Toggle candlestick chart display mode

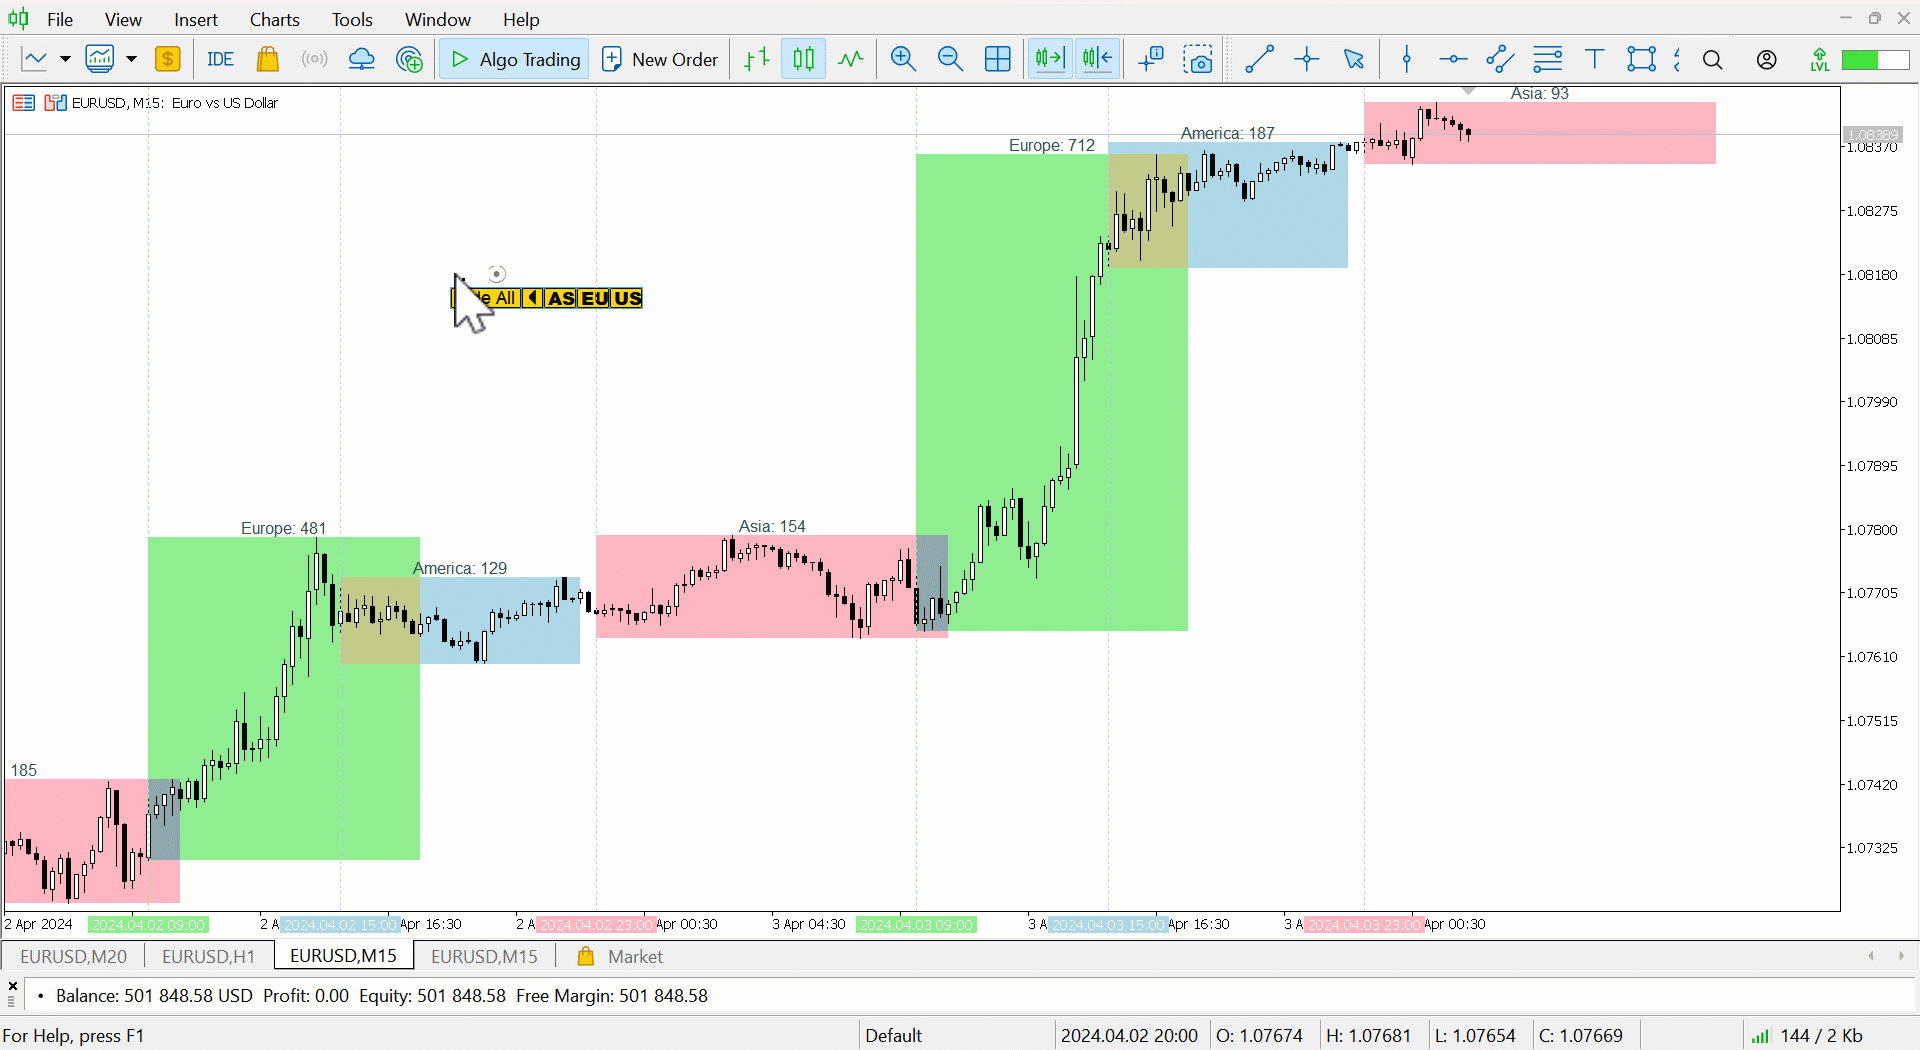(x=803, y=59)
